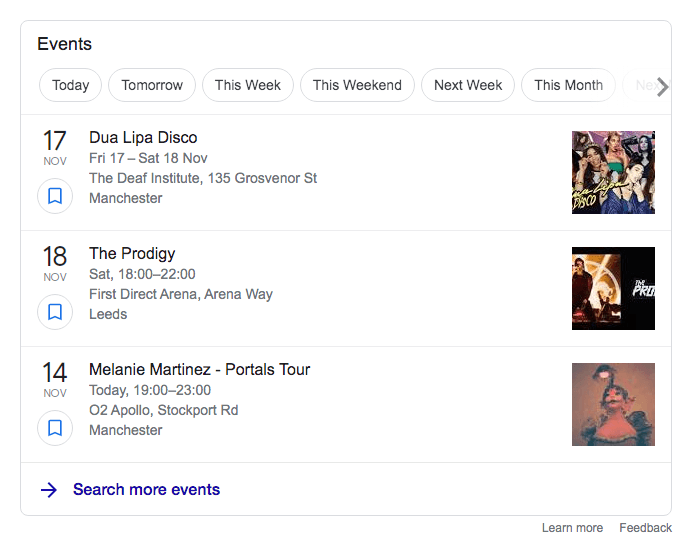
Task: Open The Prodigy event title
Action: 132,254
